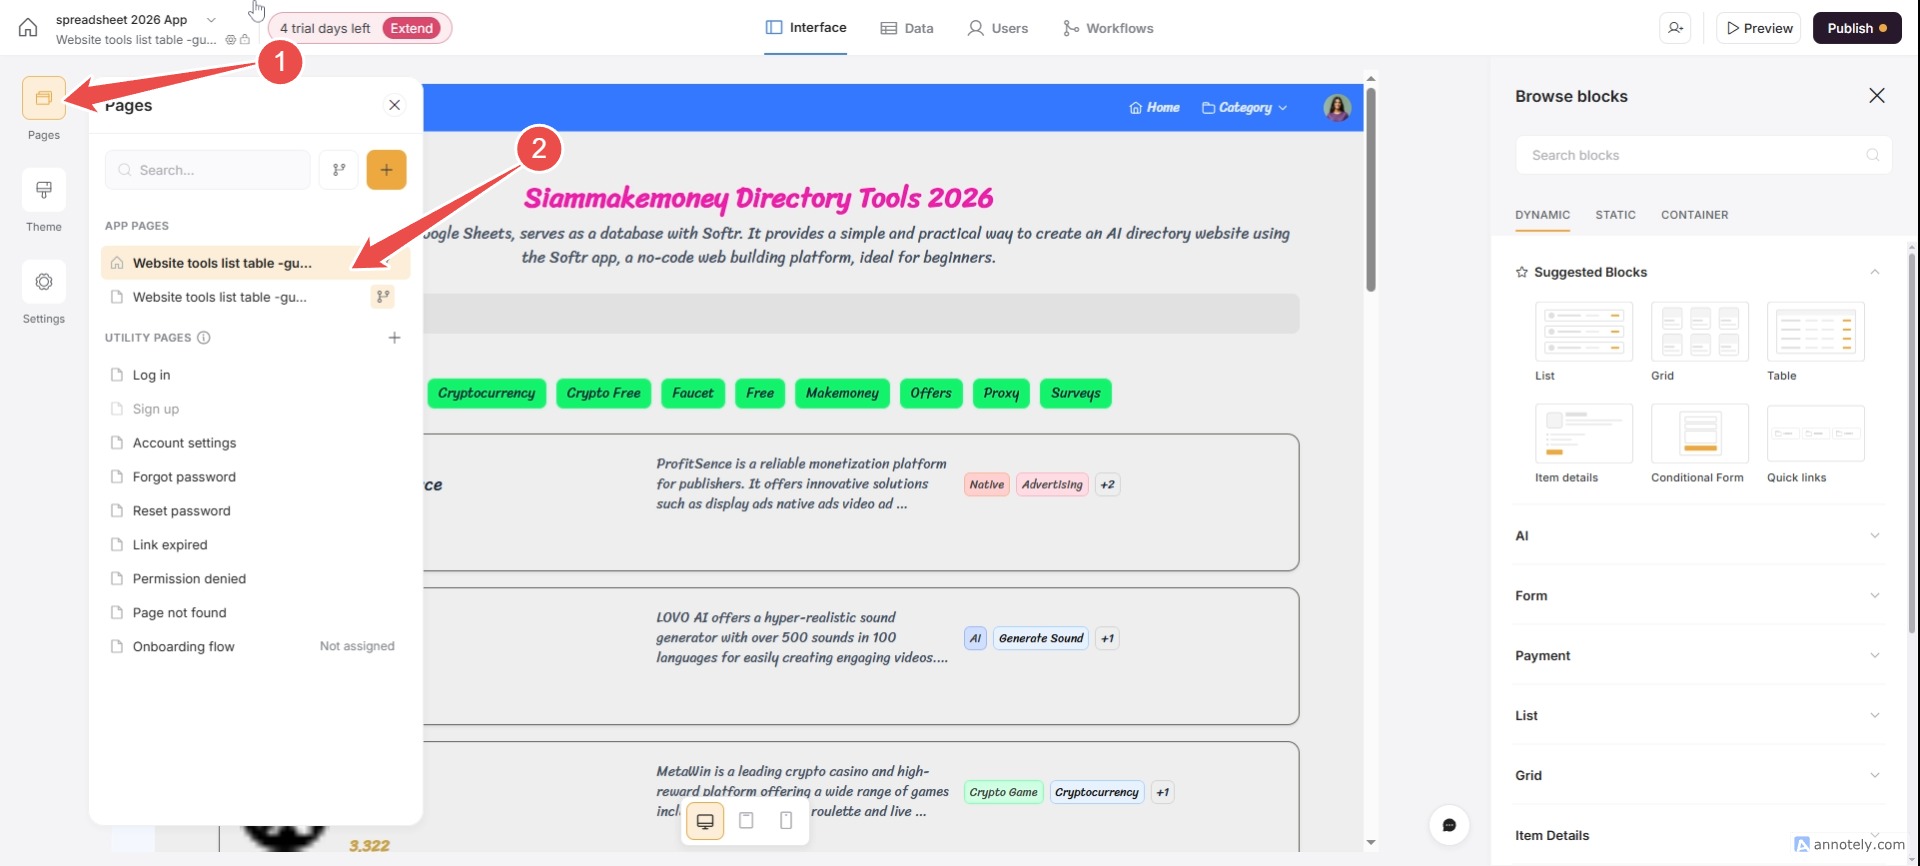Select the STATIC blocks tab

tap(1615, 215)
